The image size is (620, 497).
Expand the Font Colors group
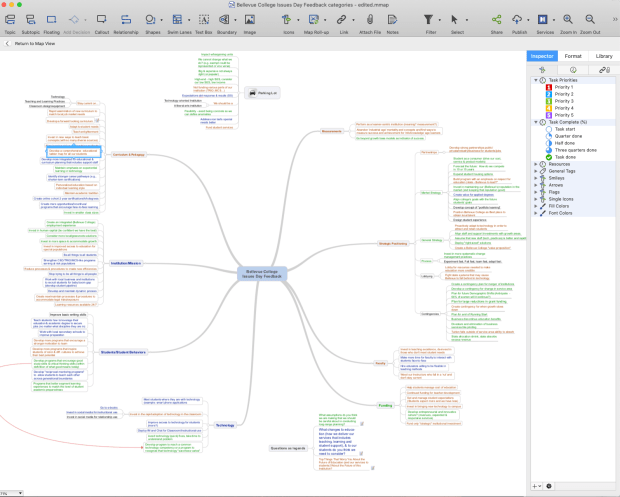pyautogui.click(x=536, y=213)
